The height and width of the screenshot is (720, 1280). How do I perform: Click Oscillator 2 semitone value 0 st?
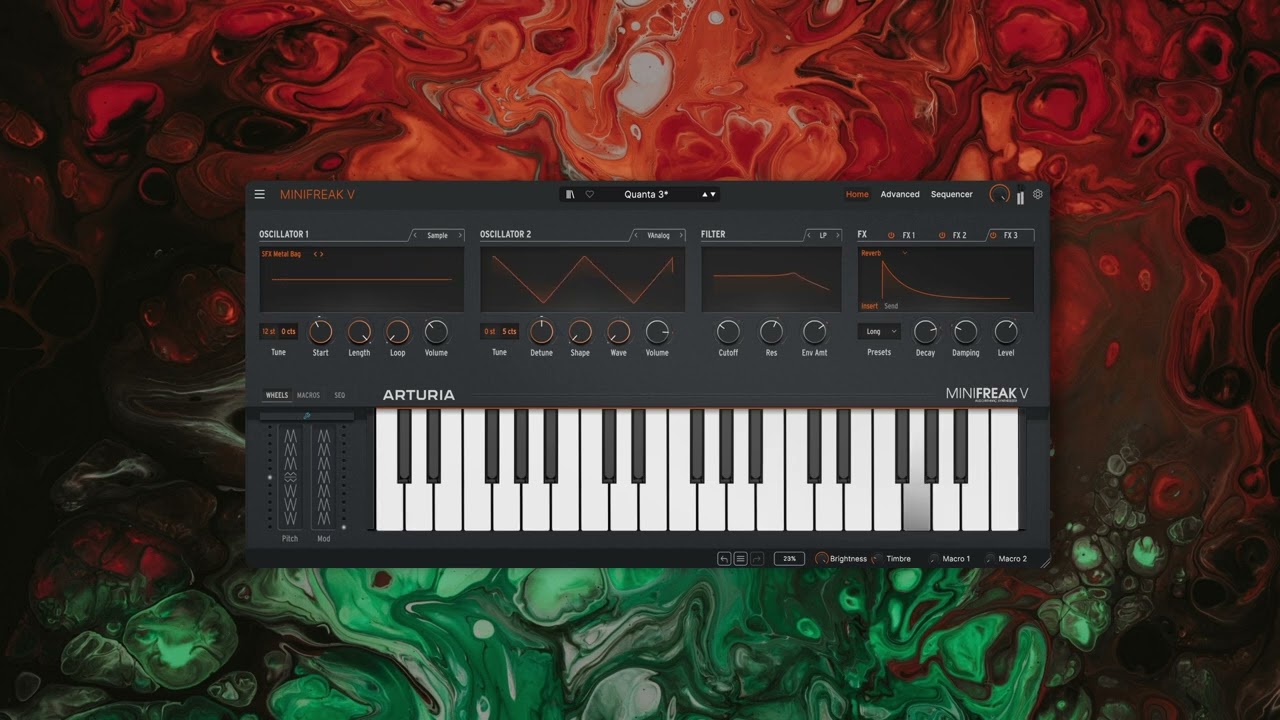[490, 331]
